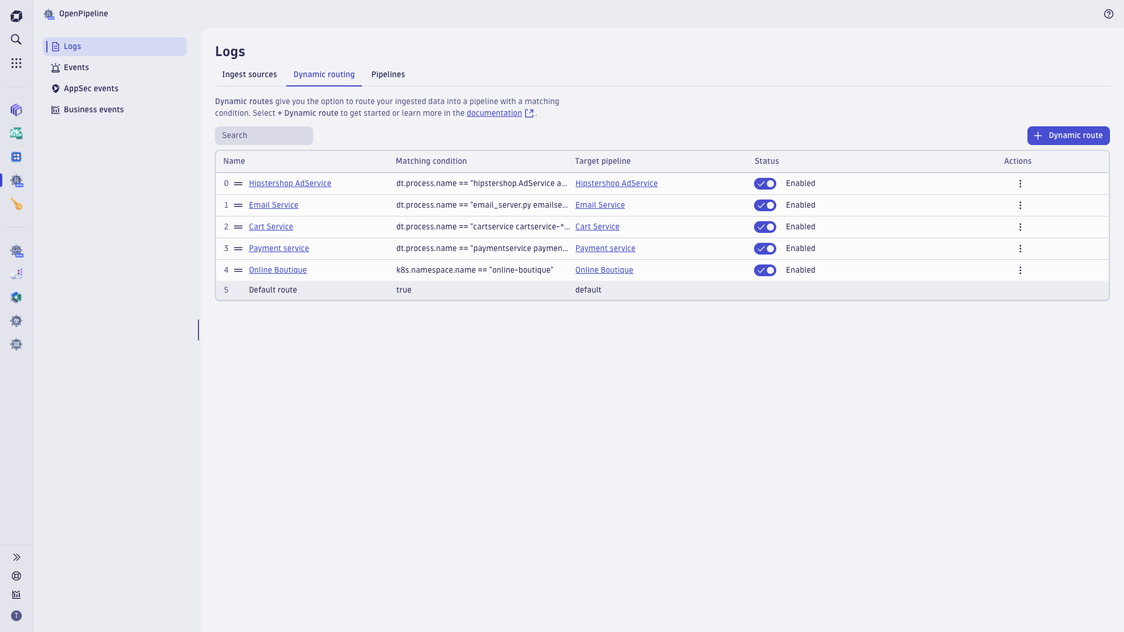Create a new Dynamic route
This screenshot has height=632, width=1124.
point(1068,135)
